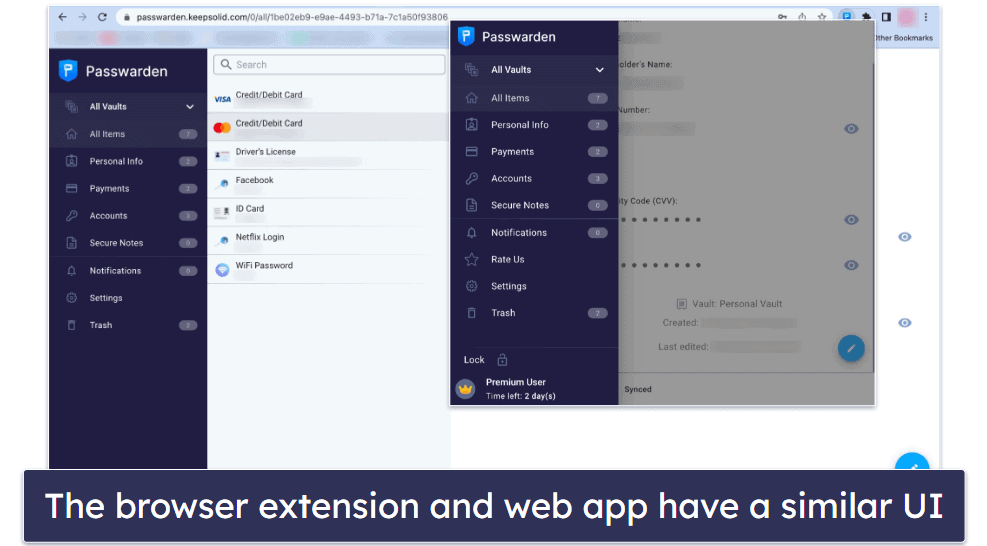Open Personal Info in web app sidebar
The height and width of the screenshot is (546, 987).
click(128, 161)
